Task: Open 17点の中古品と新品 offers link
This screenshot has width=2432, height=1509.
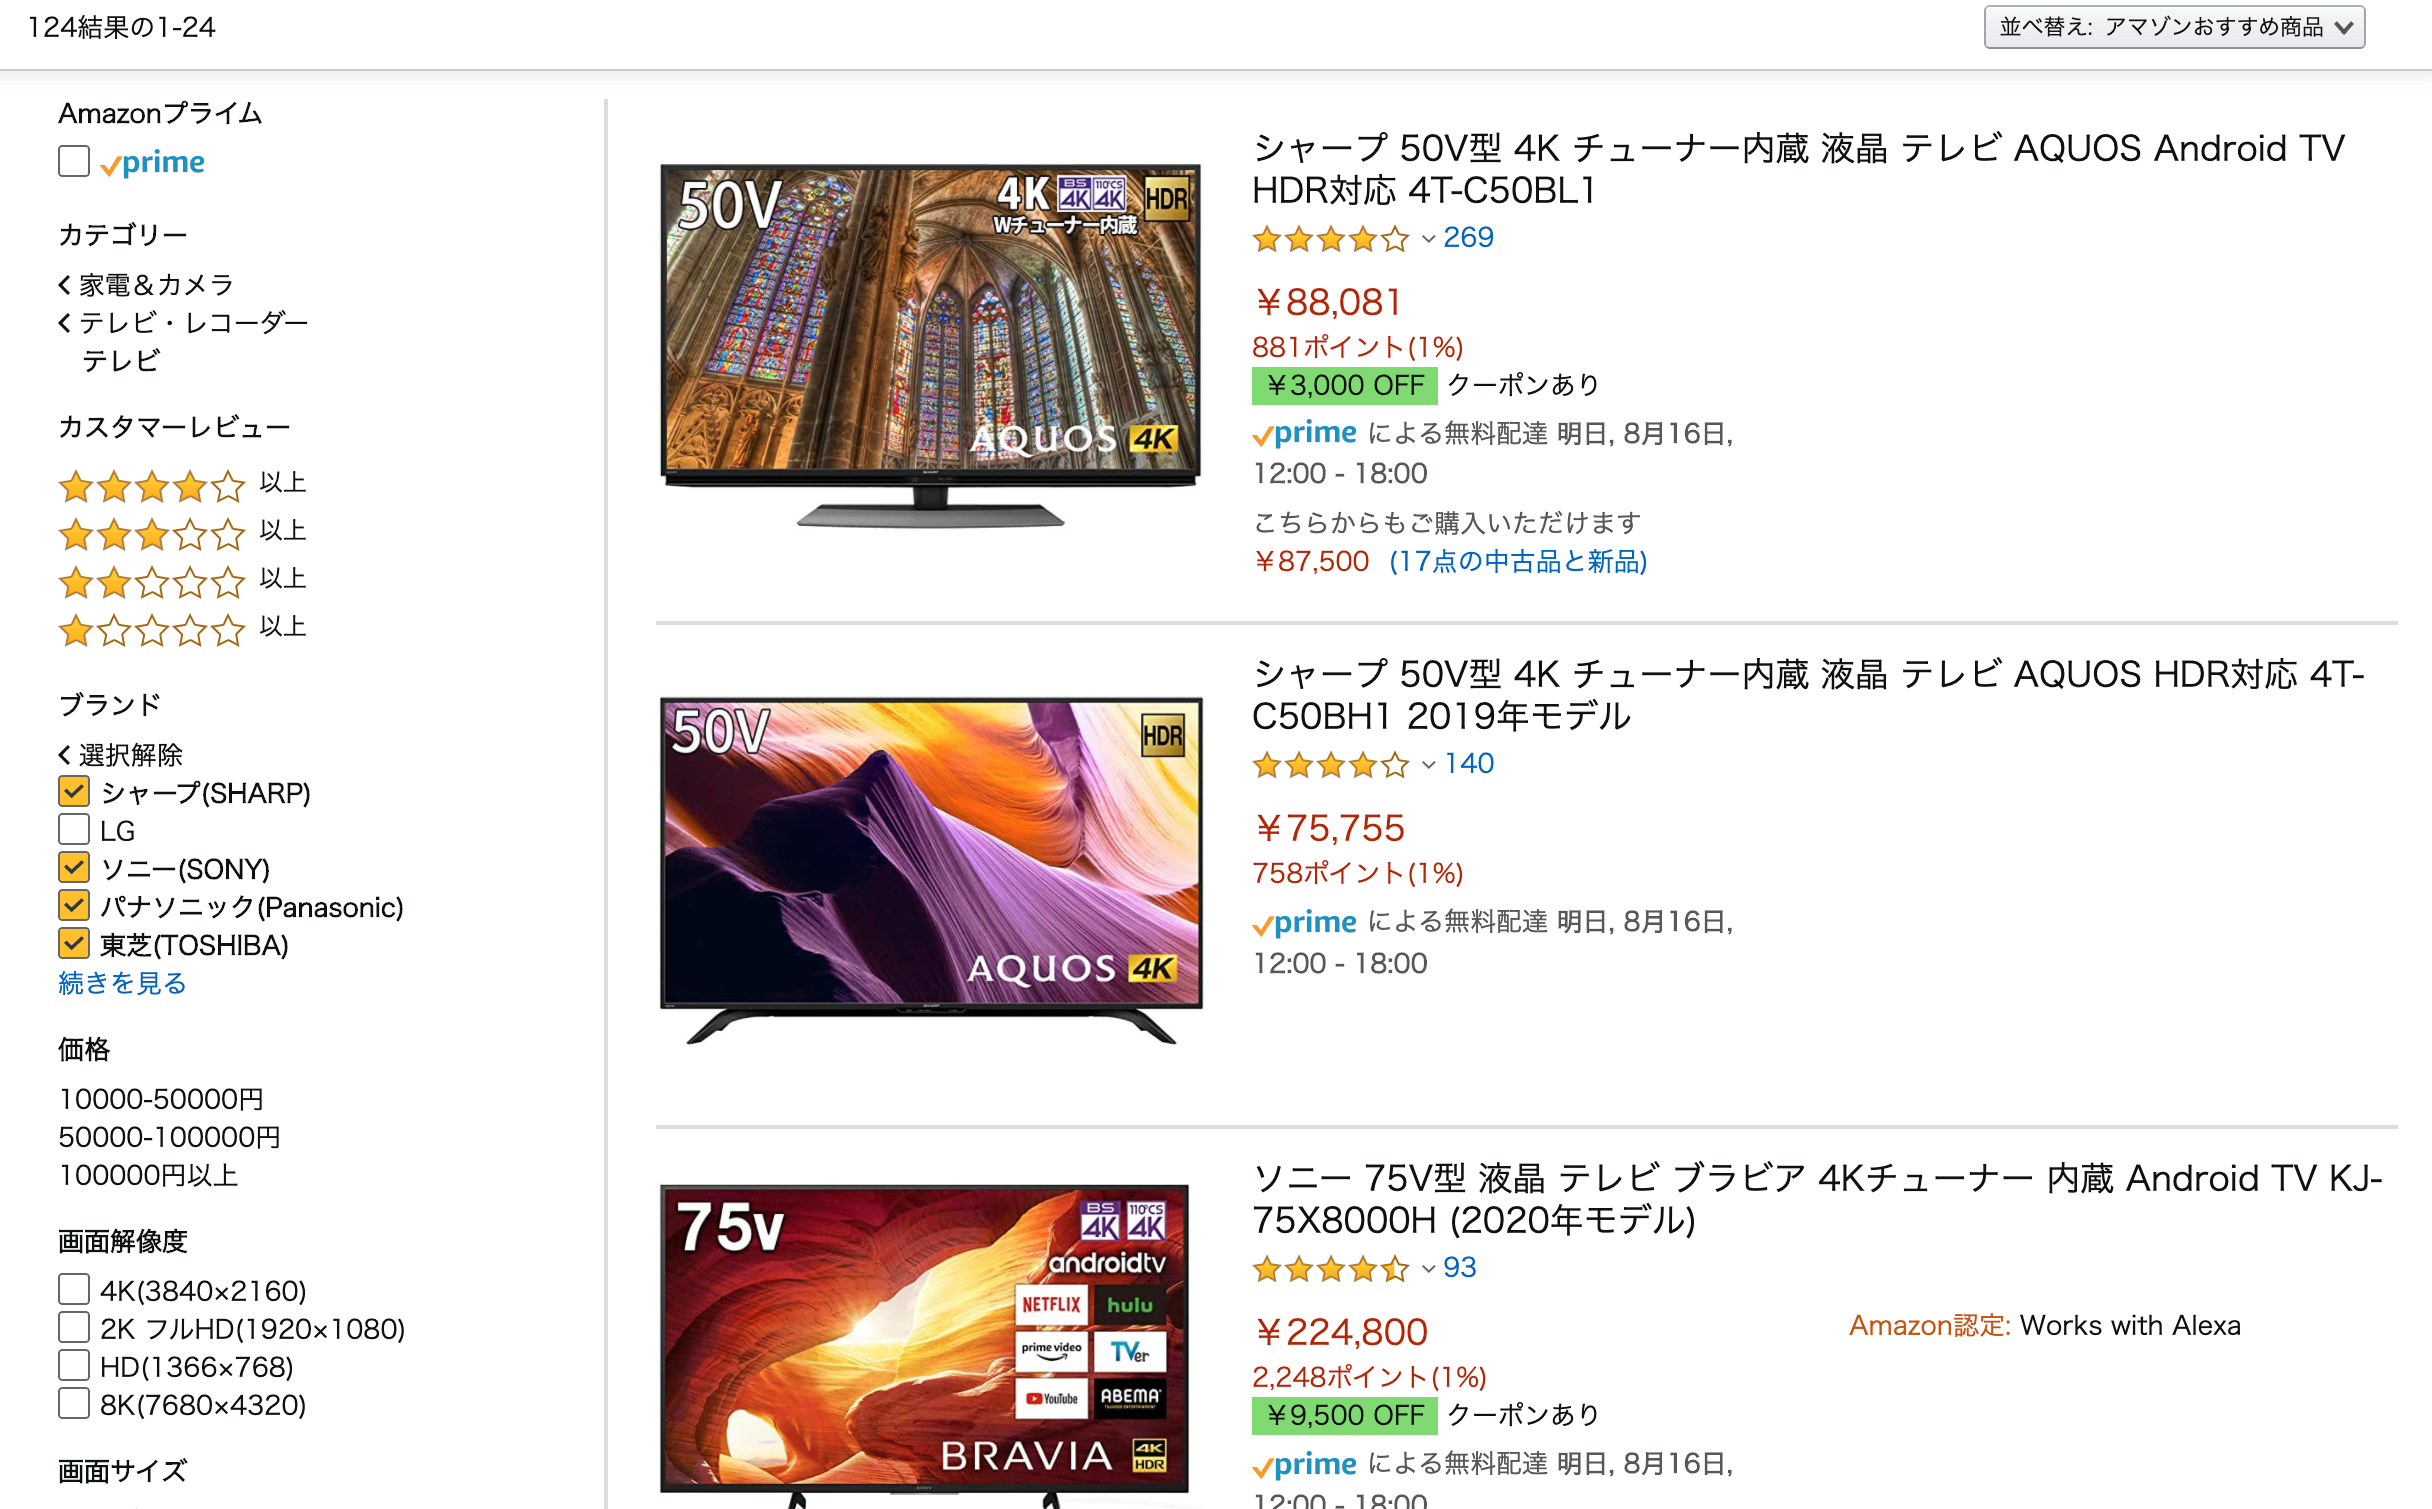Action: click(1518, 561)
